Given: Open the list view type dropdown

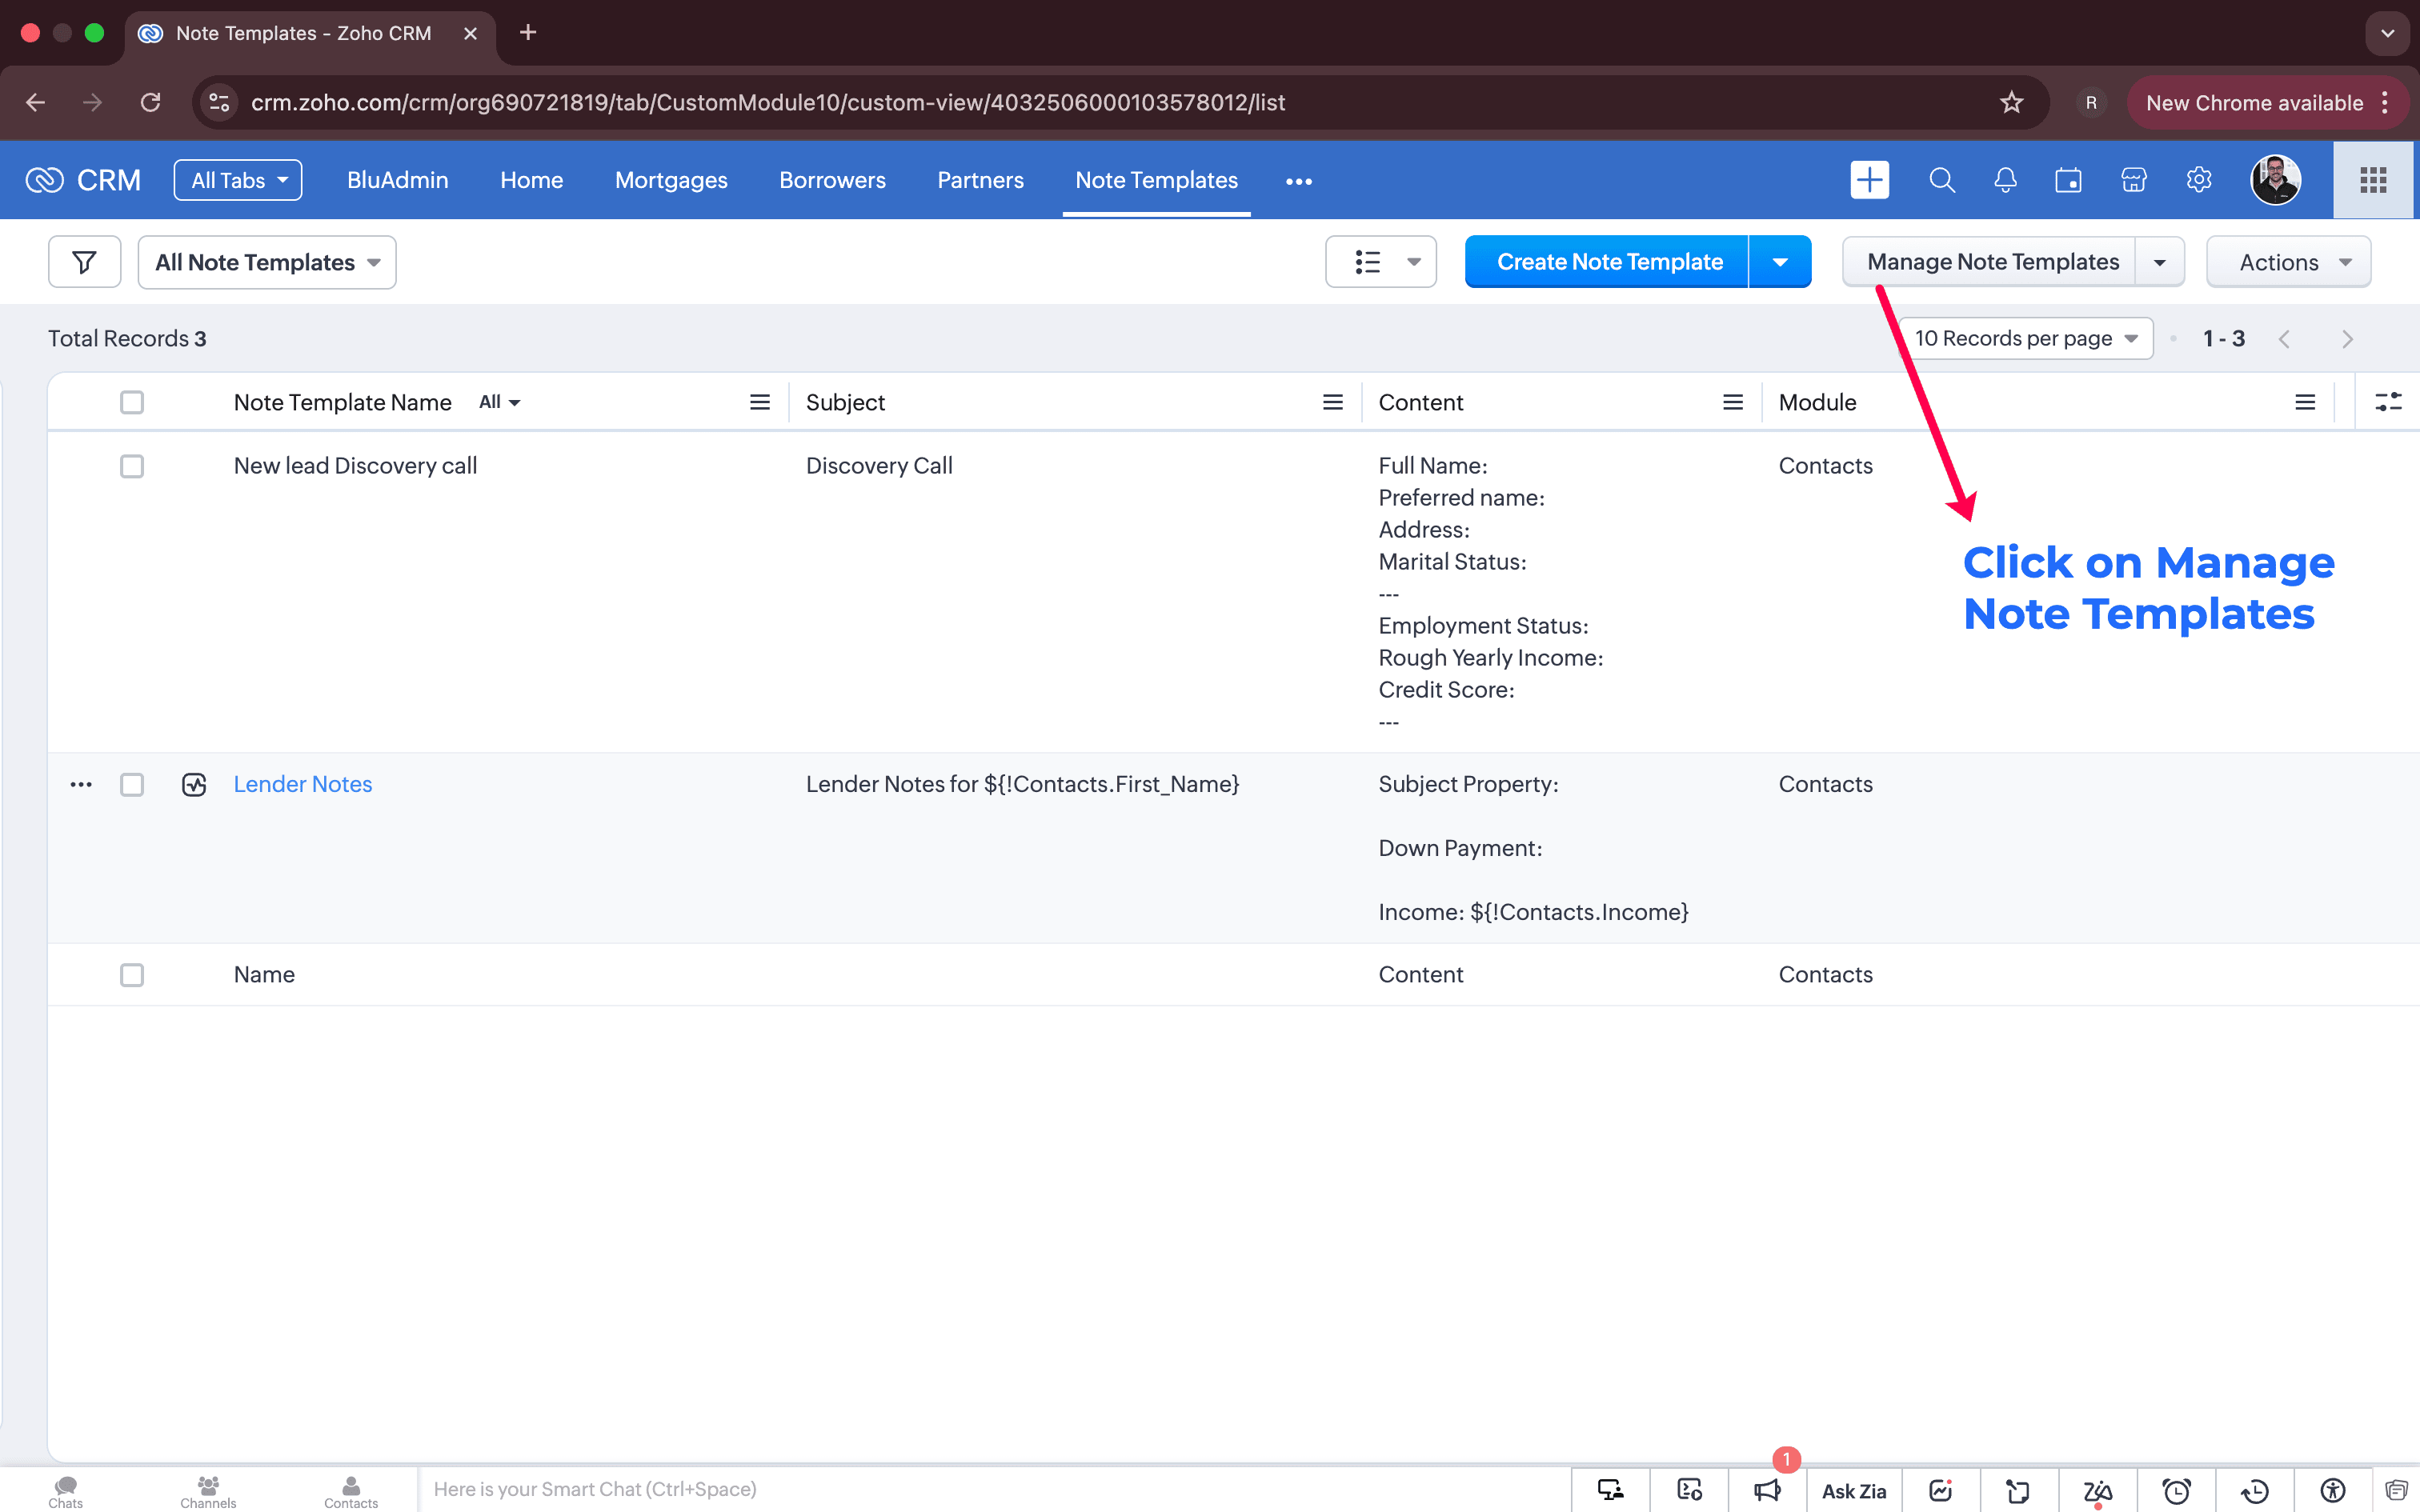Looking at the screenshot, I should point(1381,262).
